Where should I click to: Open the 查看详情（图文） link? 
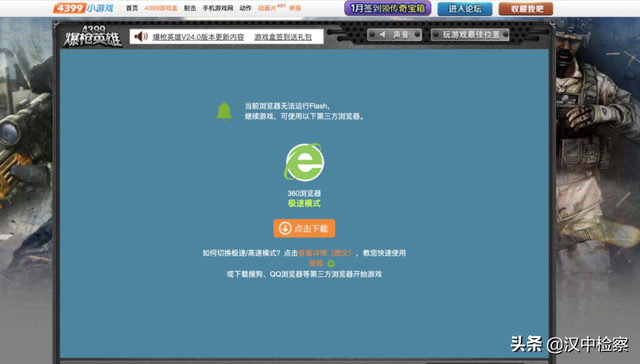325,253
